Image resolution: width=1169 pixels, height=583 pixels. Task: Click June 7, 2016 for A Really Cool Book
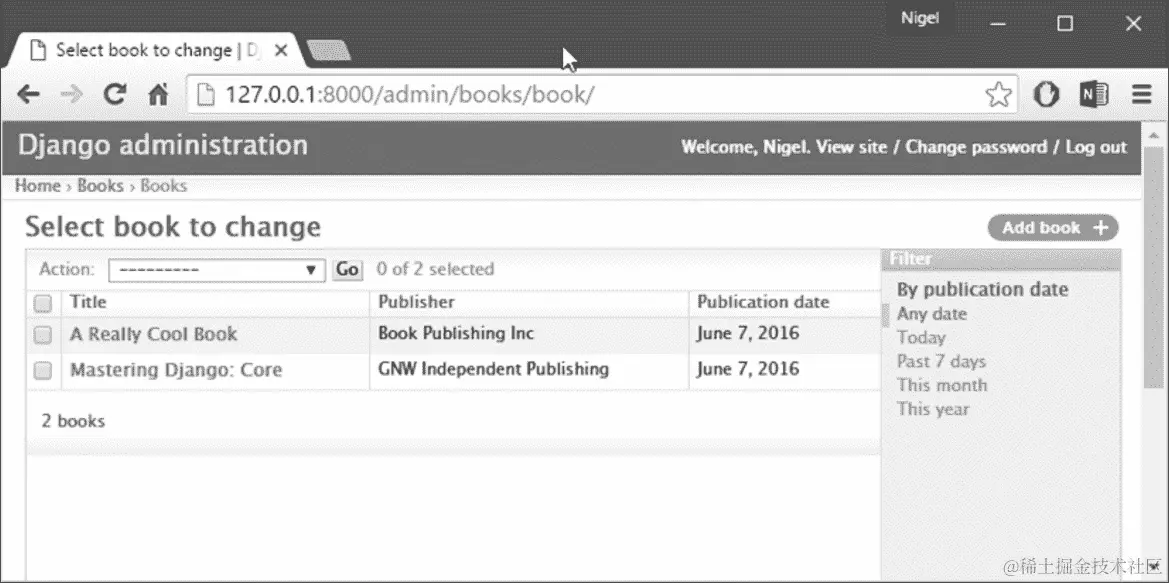click(x=748, y=333)
